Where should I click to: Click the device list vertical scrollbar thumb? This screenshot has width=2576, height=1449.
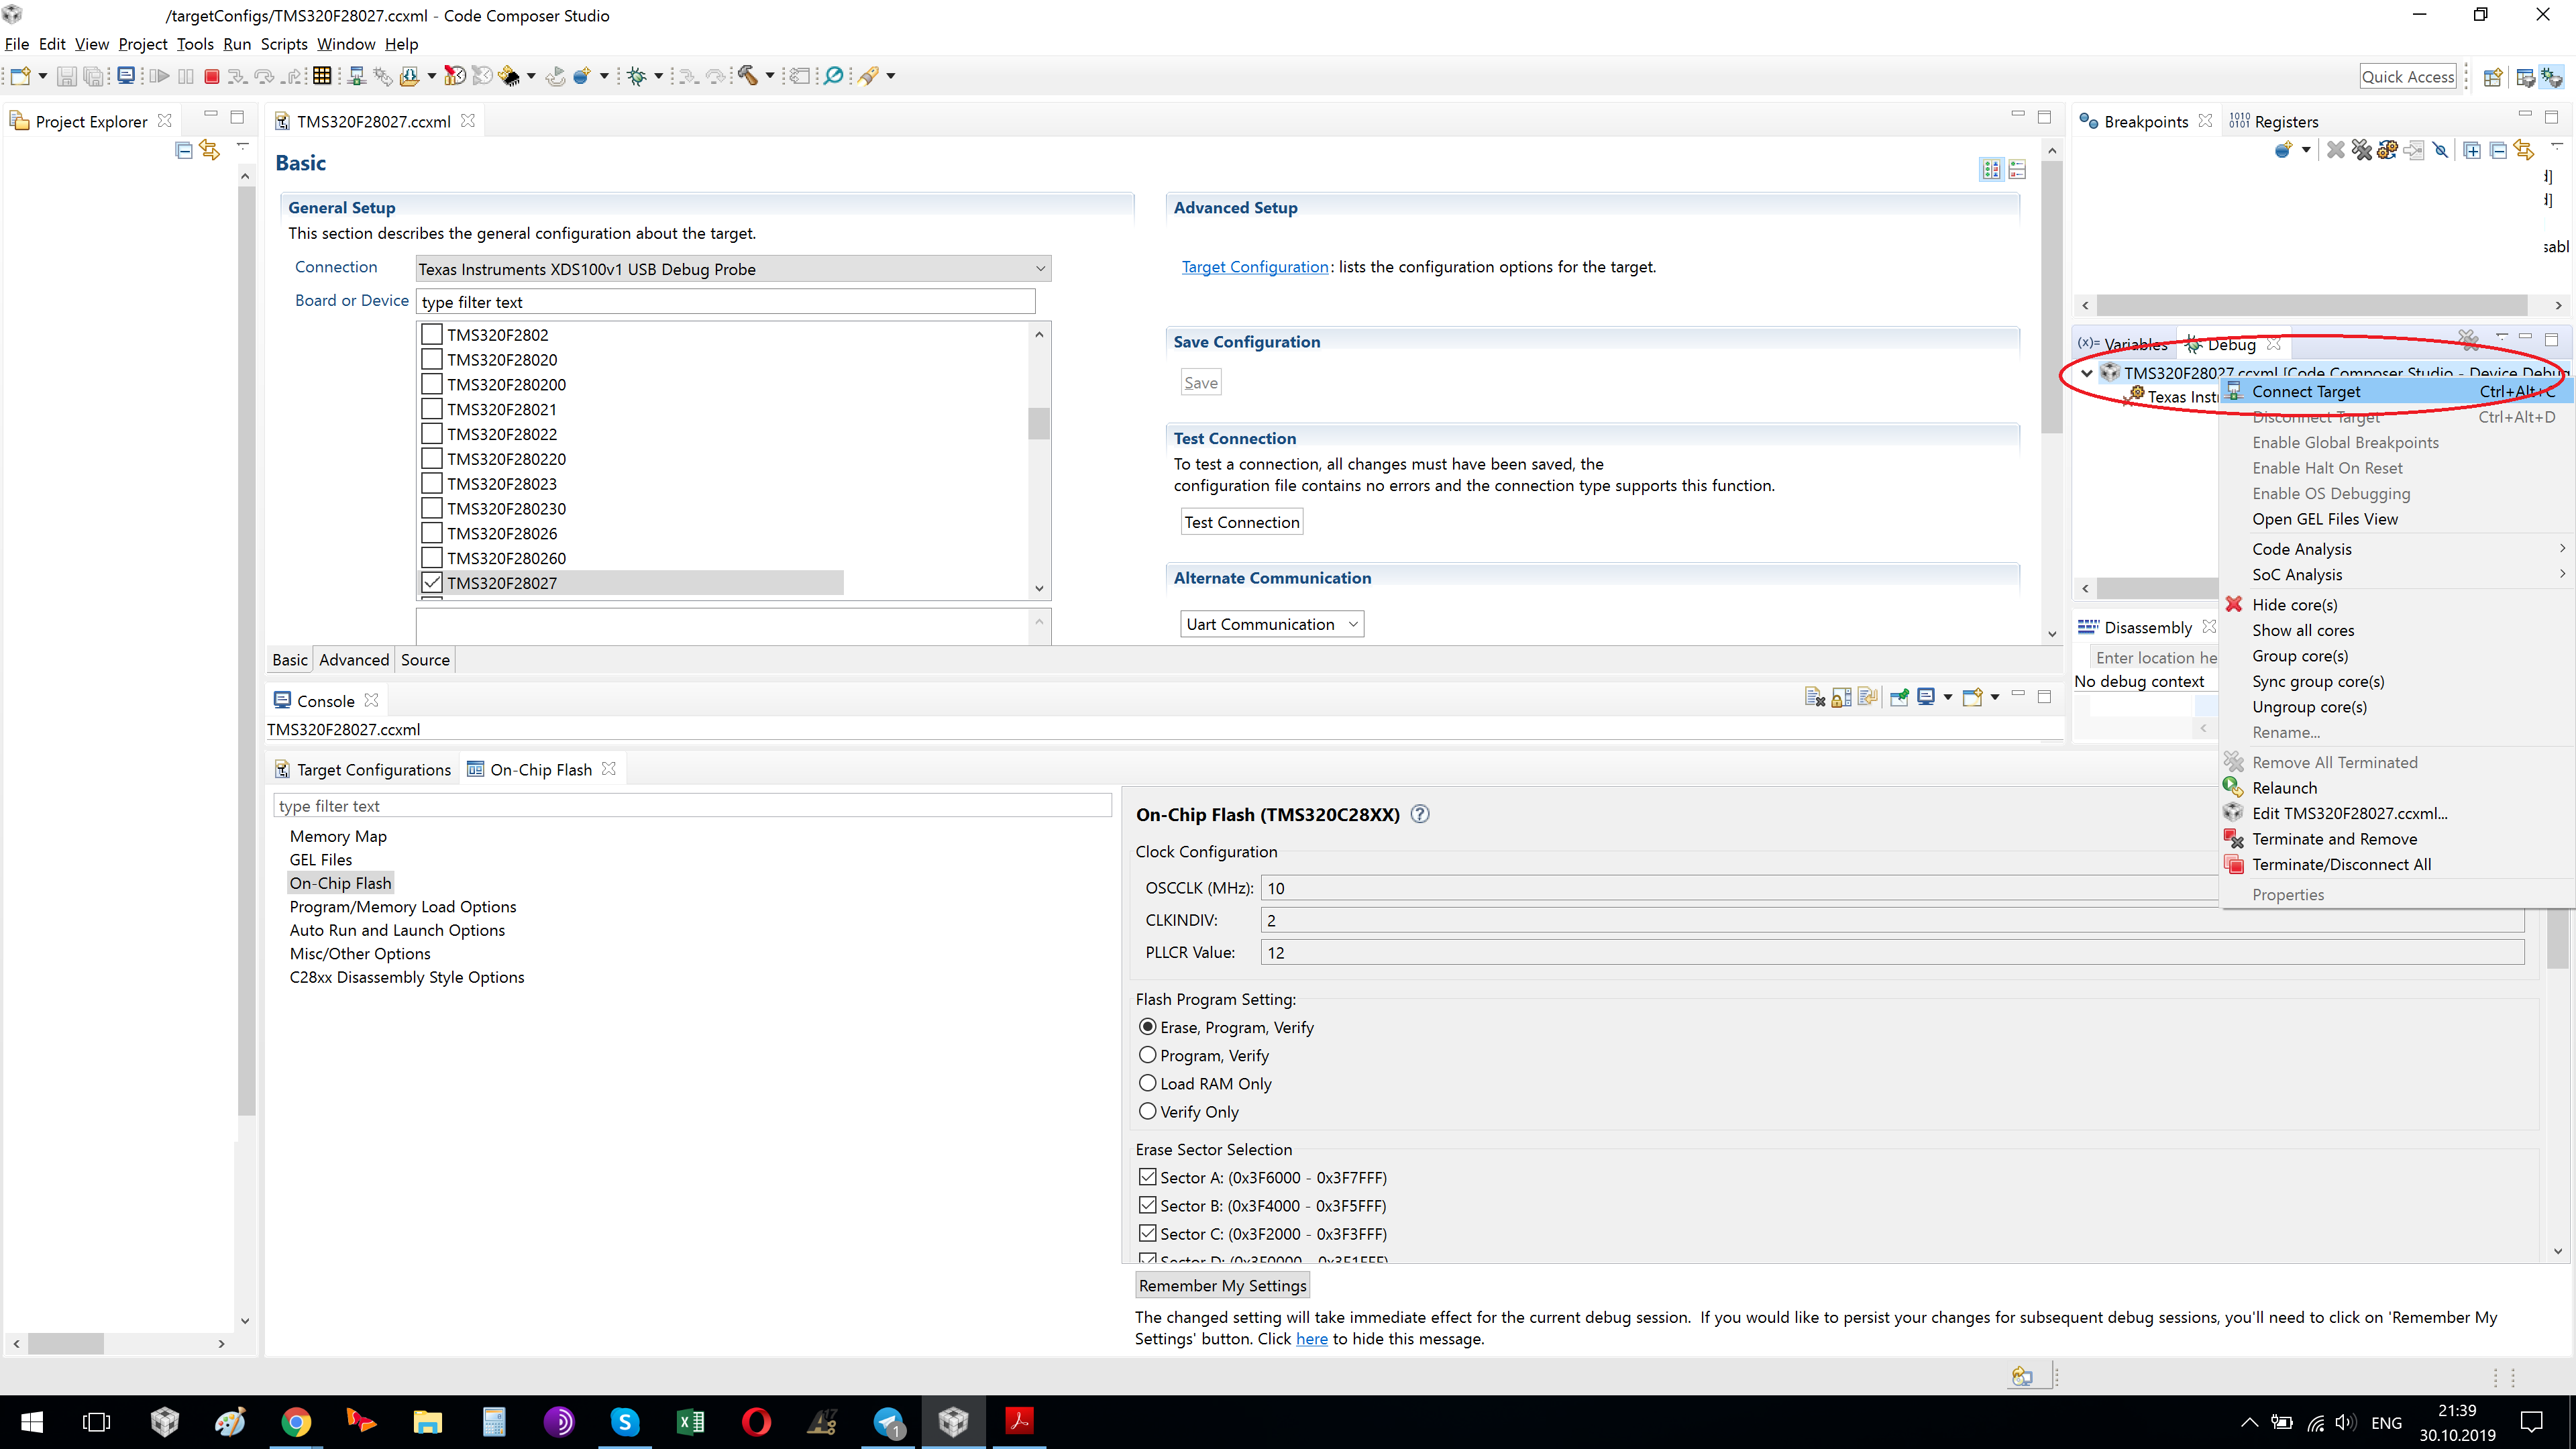(1039, 423)
